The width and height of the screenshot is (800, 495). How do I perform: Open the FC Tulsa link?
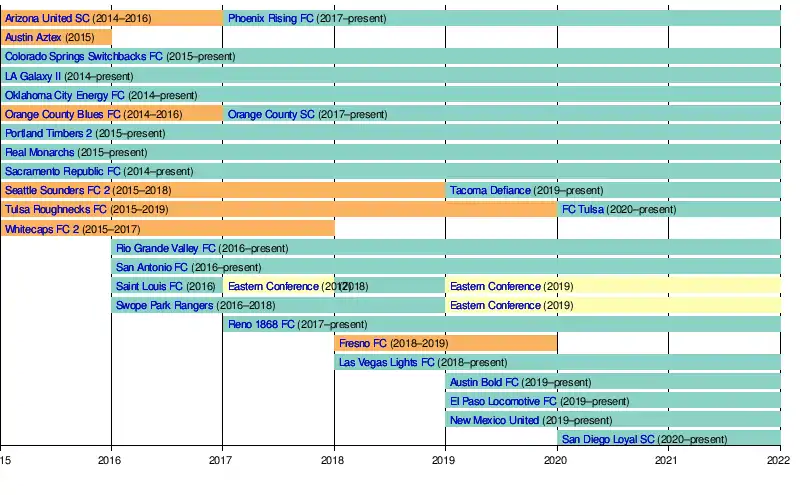583,210
